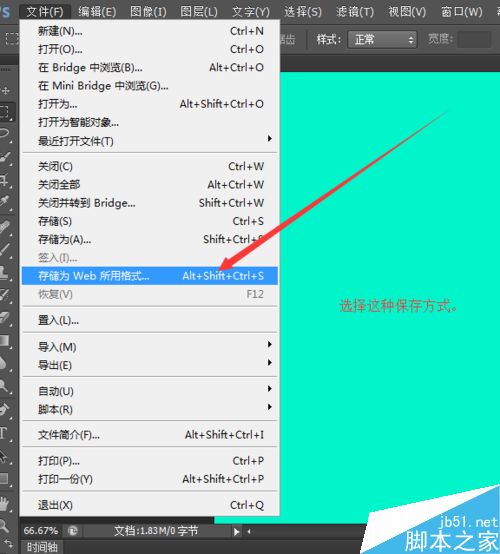Select the Pen tool
The height and width of the screenshot is (554, 500).
[5, 410]
